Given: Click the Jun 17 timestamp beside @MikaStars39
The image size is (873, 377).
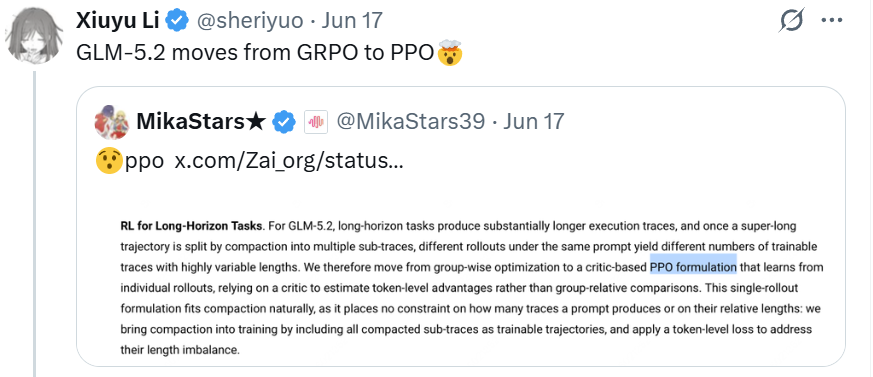Looking at the screenshot, I should (x=533, y=121).
